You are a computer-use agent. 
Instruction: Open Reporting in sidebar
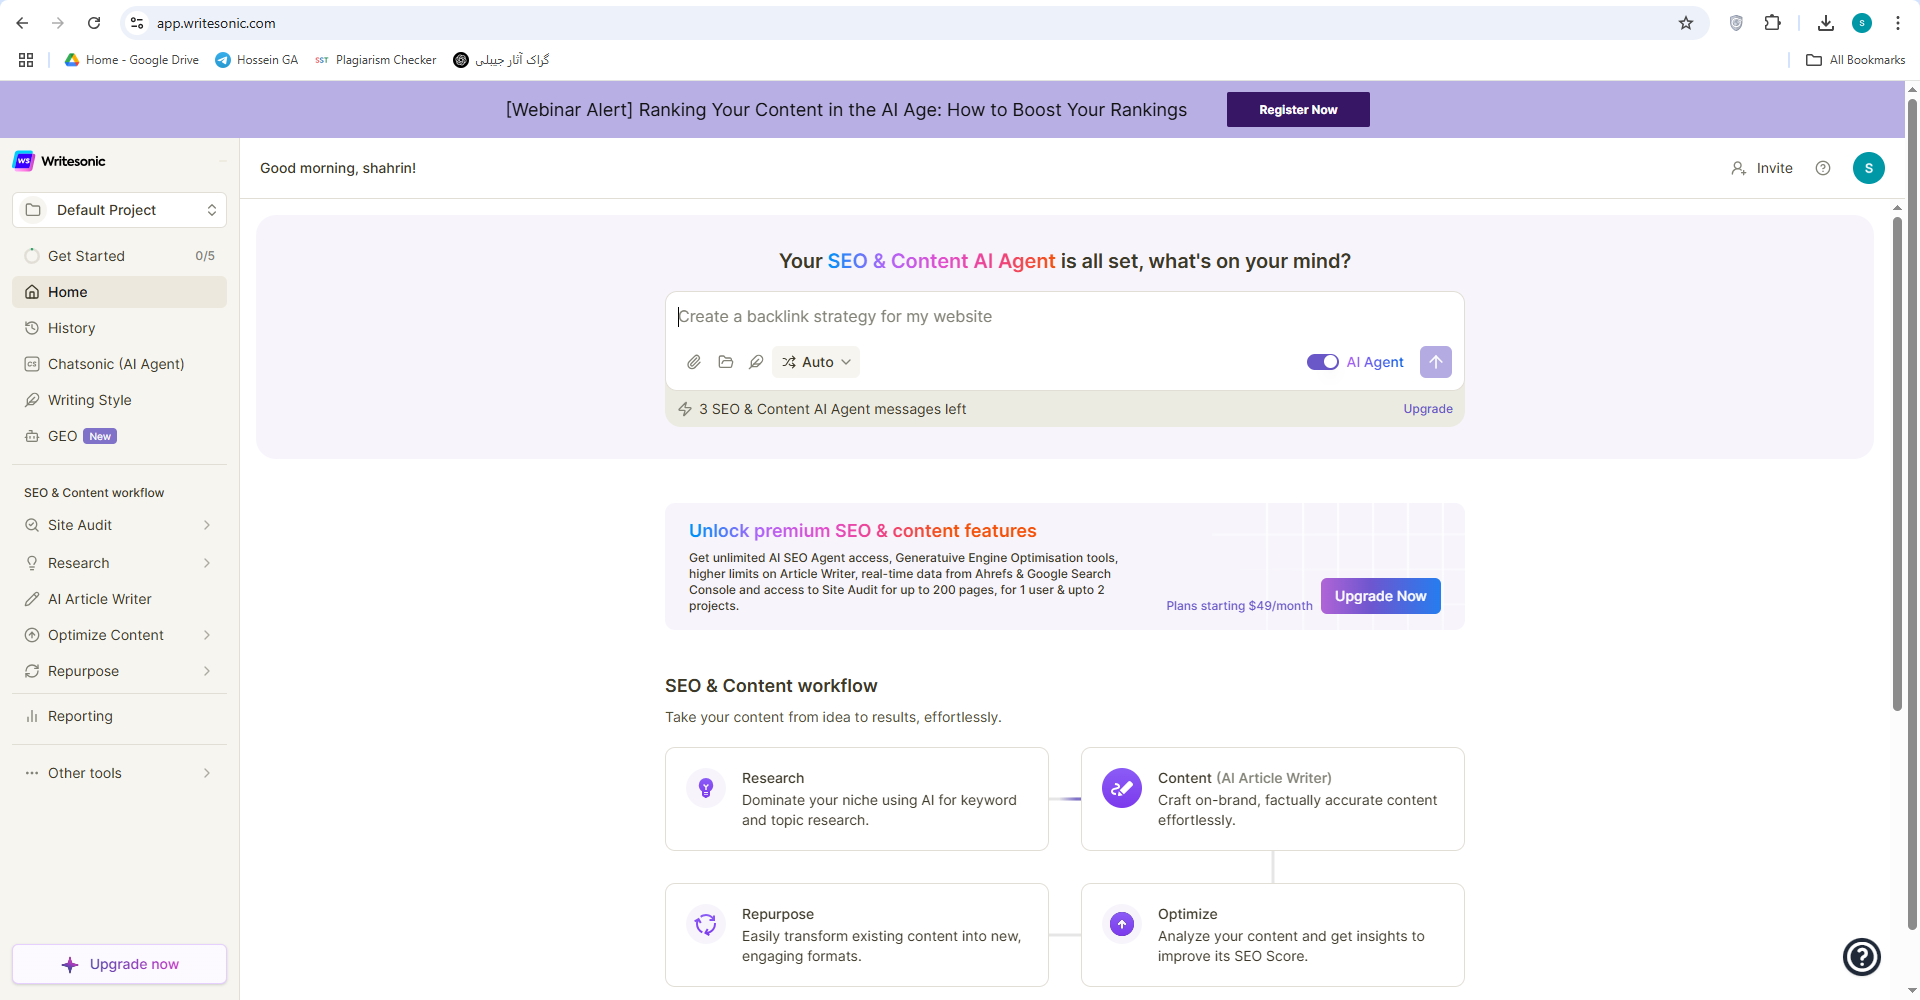coord(120,716)
